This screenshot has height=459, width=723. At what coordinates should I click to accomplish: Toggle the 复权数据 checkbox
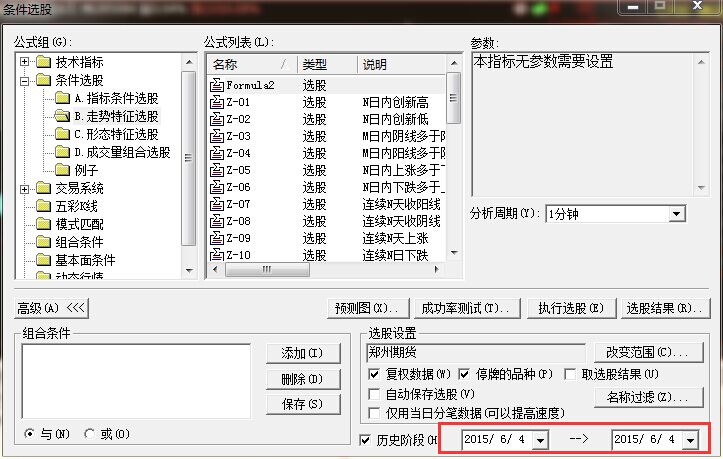[374, 374]
